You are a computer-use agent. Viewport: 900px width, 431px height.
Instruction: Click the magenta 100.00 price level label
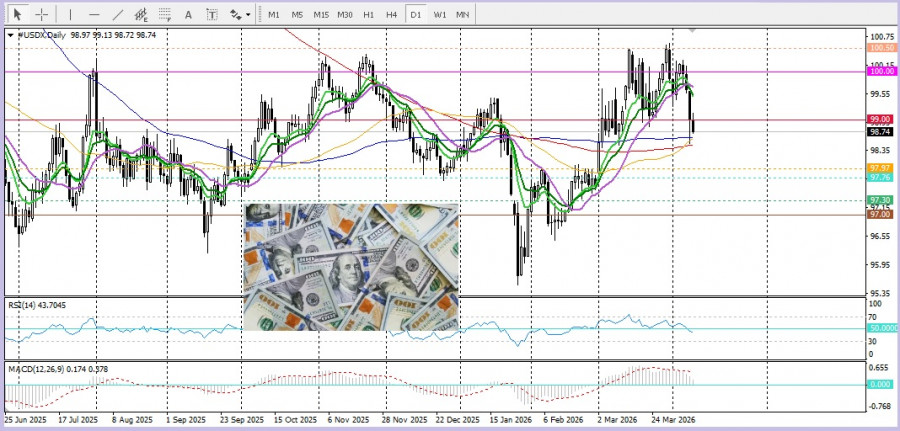click(881, 72)
